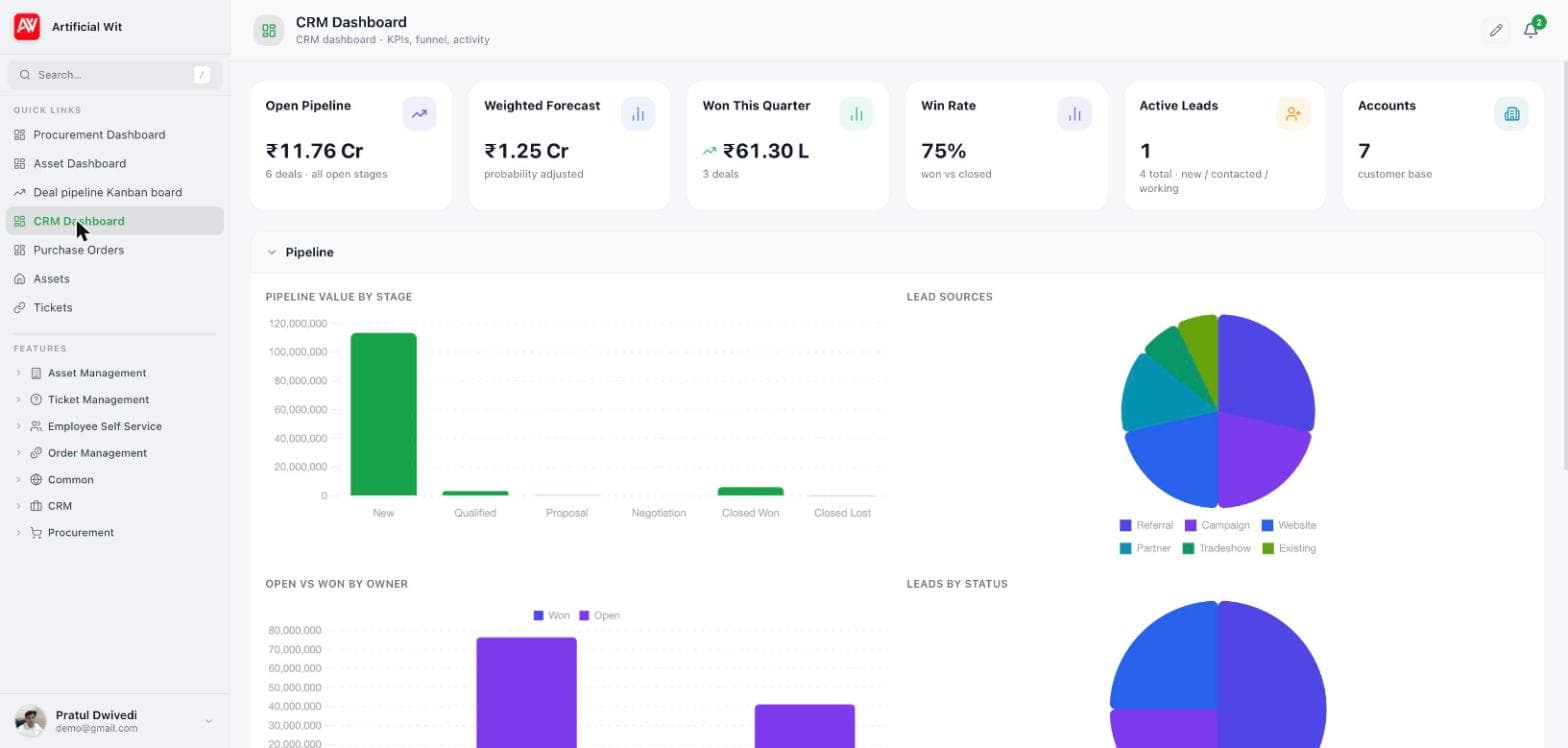Toggle the Open series in owner chart legend
Viewport: 1568px width, 748px height.
pyautogui.click(x=600, y=616)
